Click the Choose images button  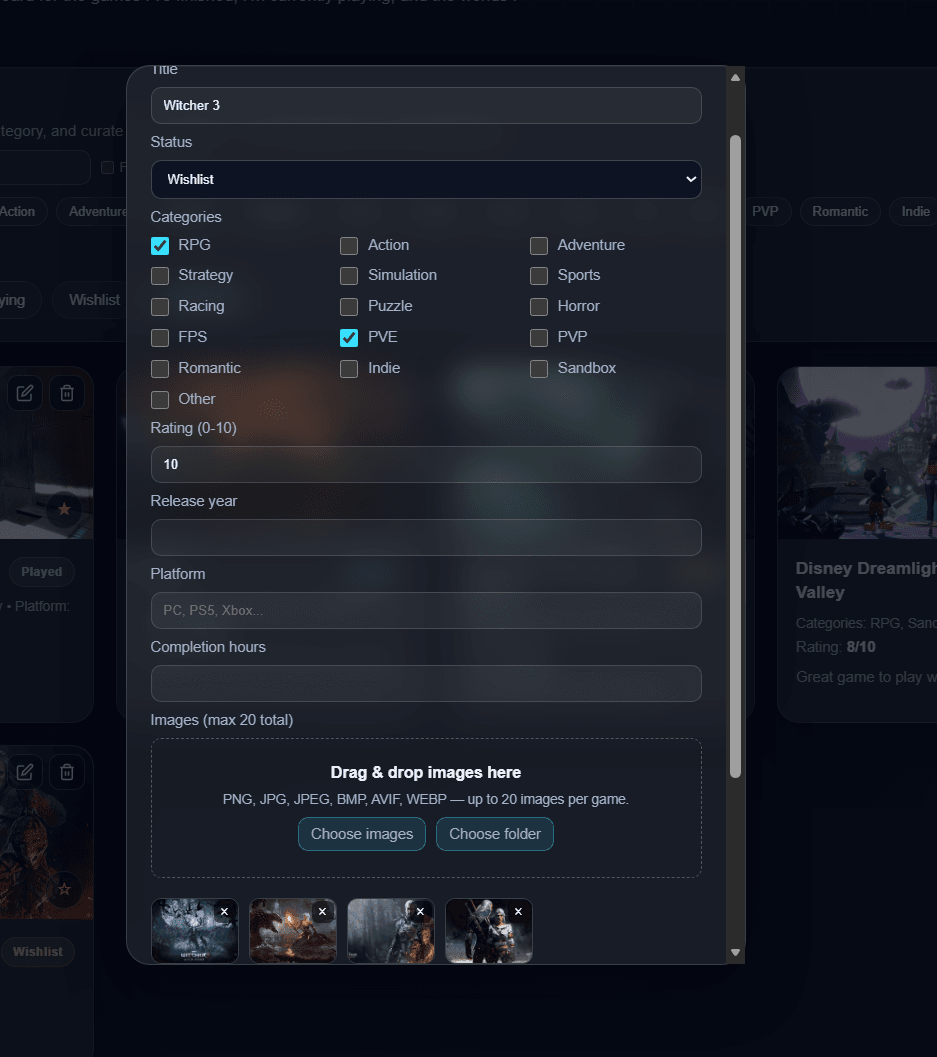click(362, 834)
